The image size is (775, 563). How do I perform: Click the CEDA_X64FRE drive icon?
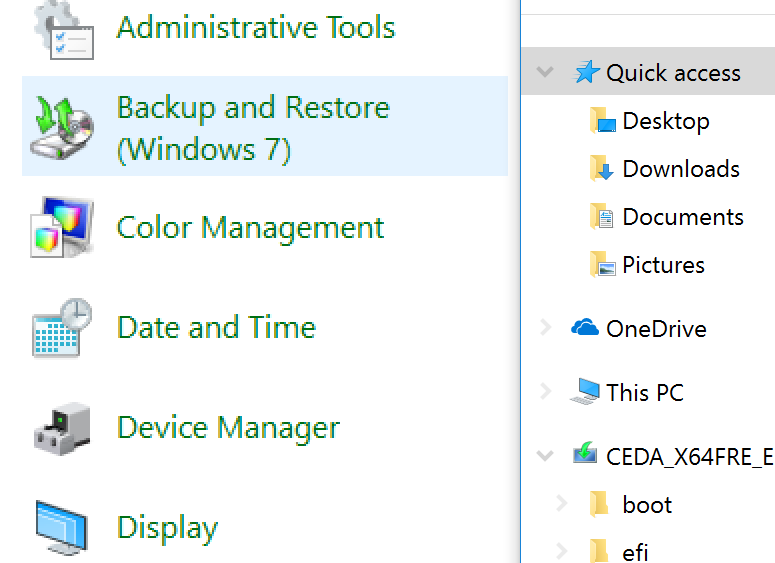585,452
